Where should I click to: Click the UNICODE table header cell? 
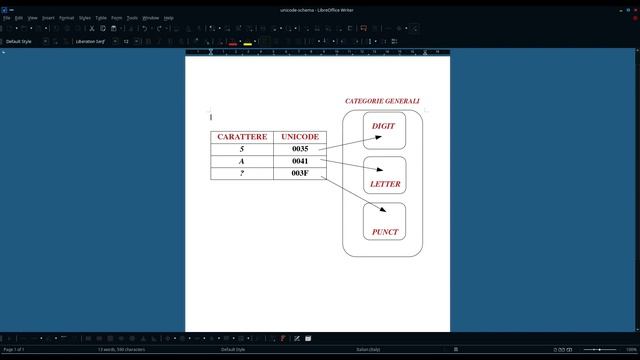pyautogui.click(x=300, y=137)
